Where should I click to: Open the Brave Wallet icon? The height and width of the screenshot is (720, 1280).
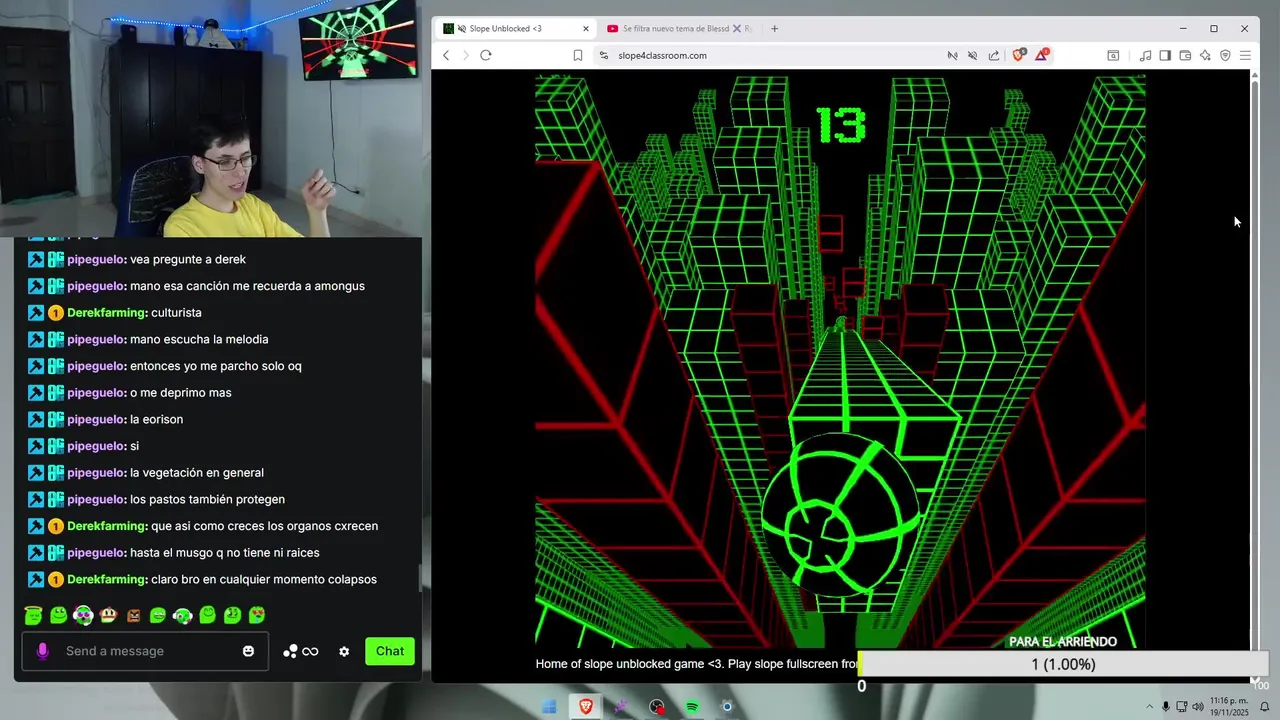(x=1185, y=55)
